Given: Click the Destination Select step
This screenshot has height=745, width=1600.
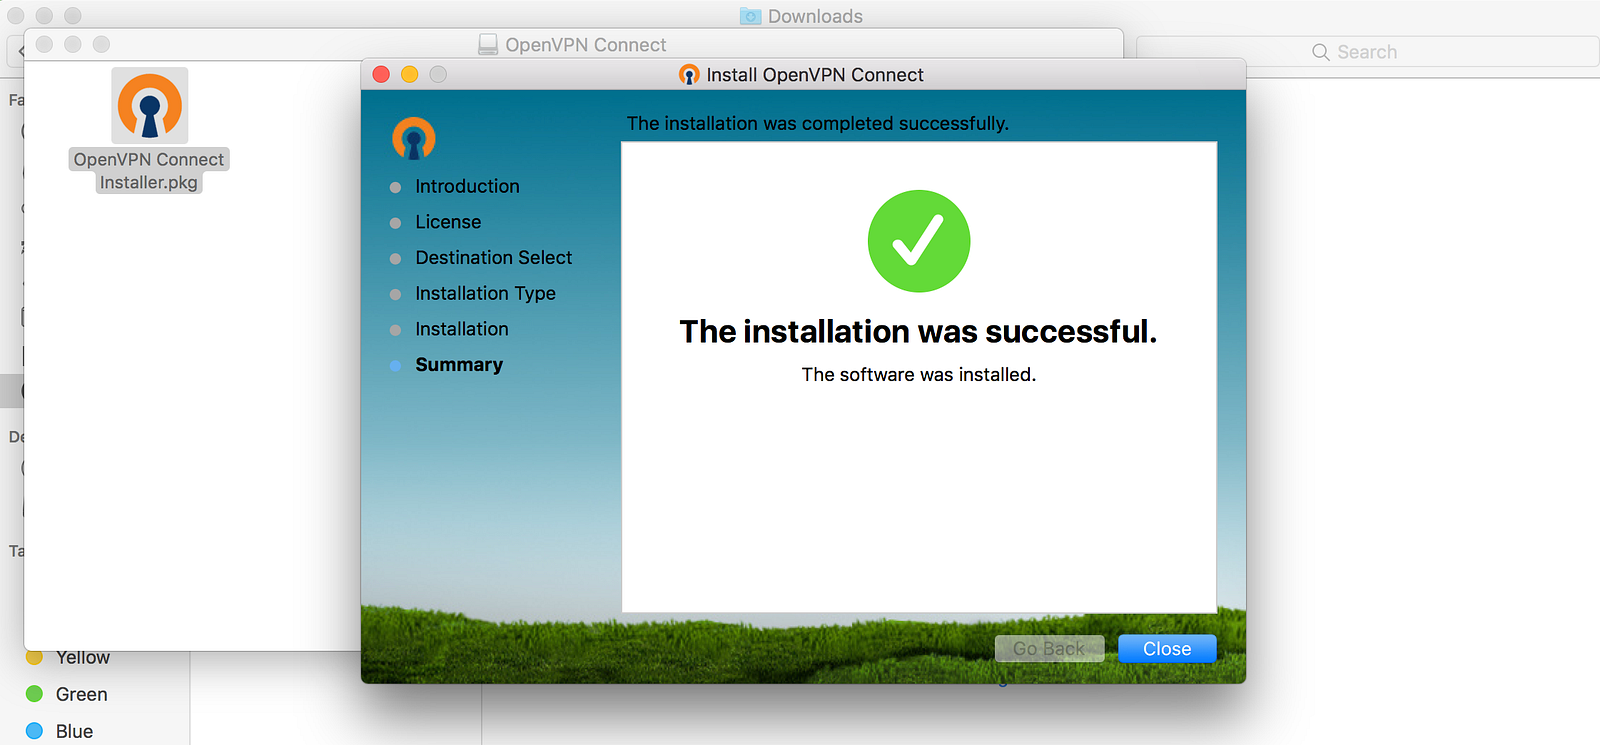Looking at the screenshot, I should (x=494, y=258).
